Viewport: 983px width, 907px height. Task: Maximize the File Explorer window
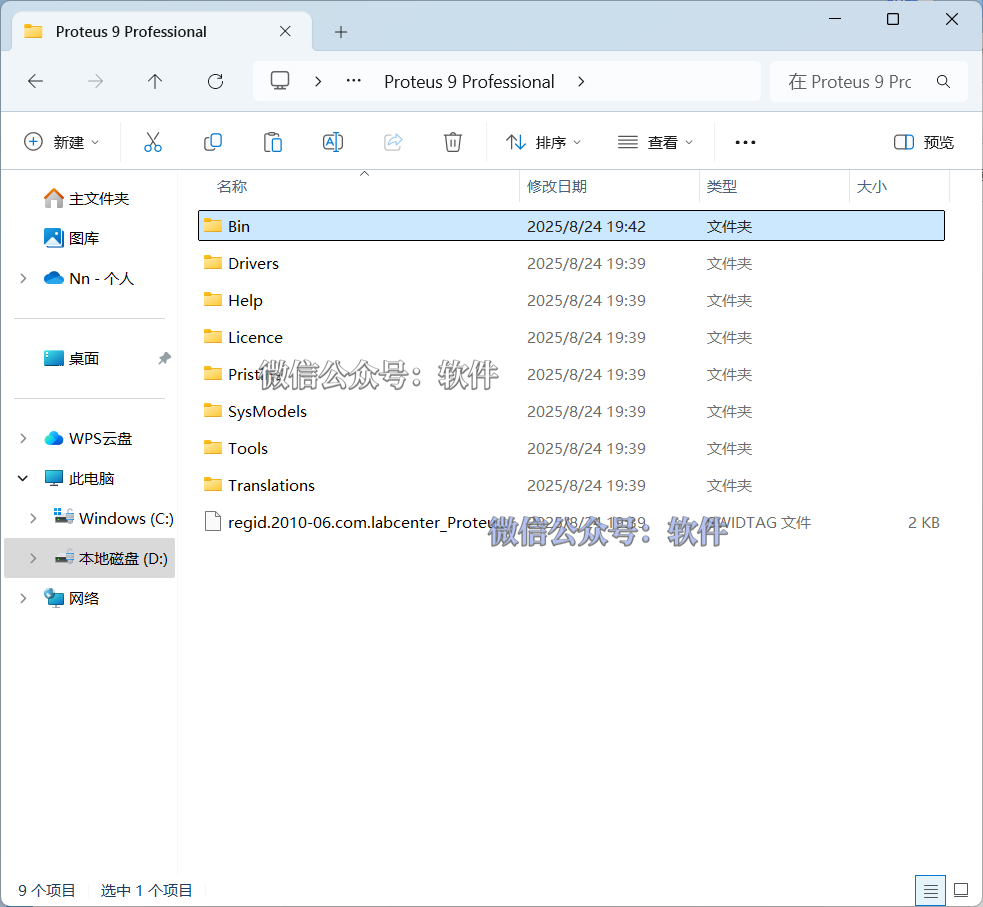pos(893,19)
